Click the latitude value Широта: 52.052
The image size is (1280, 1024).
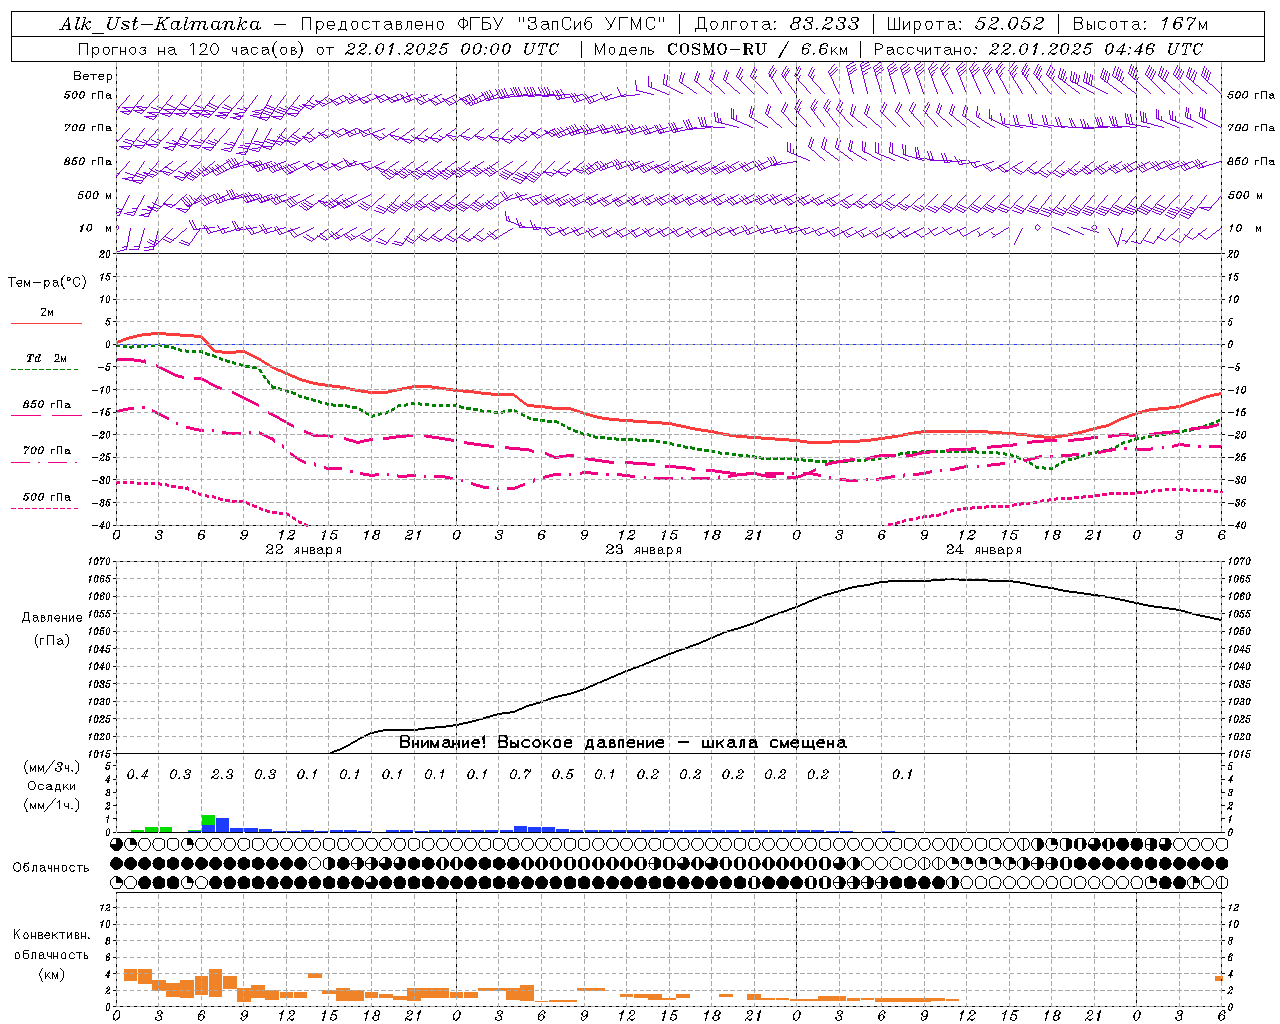pos(966,24)
